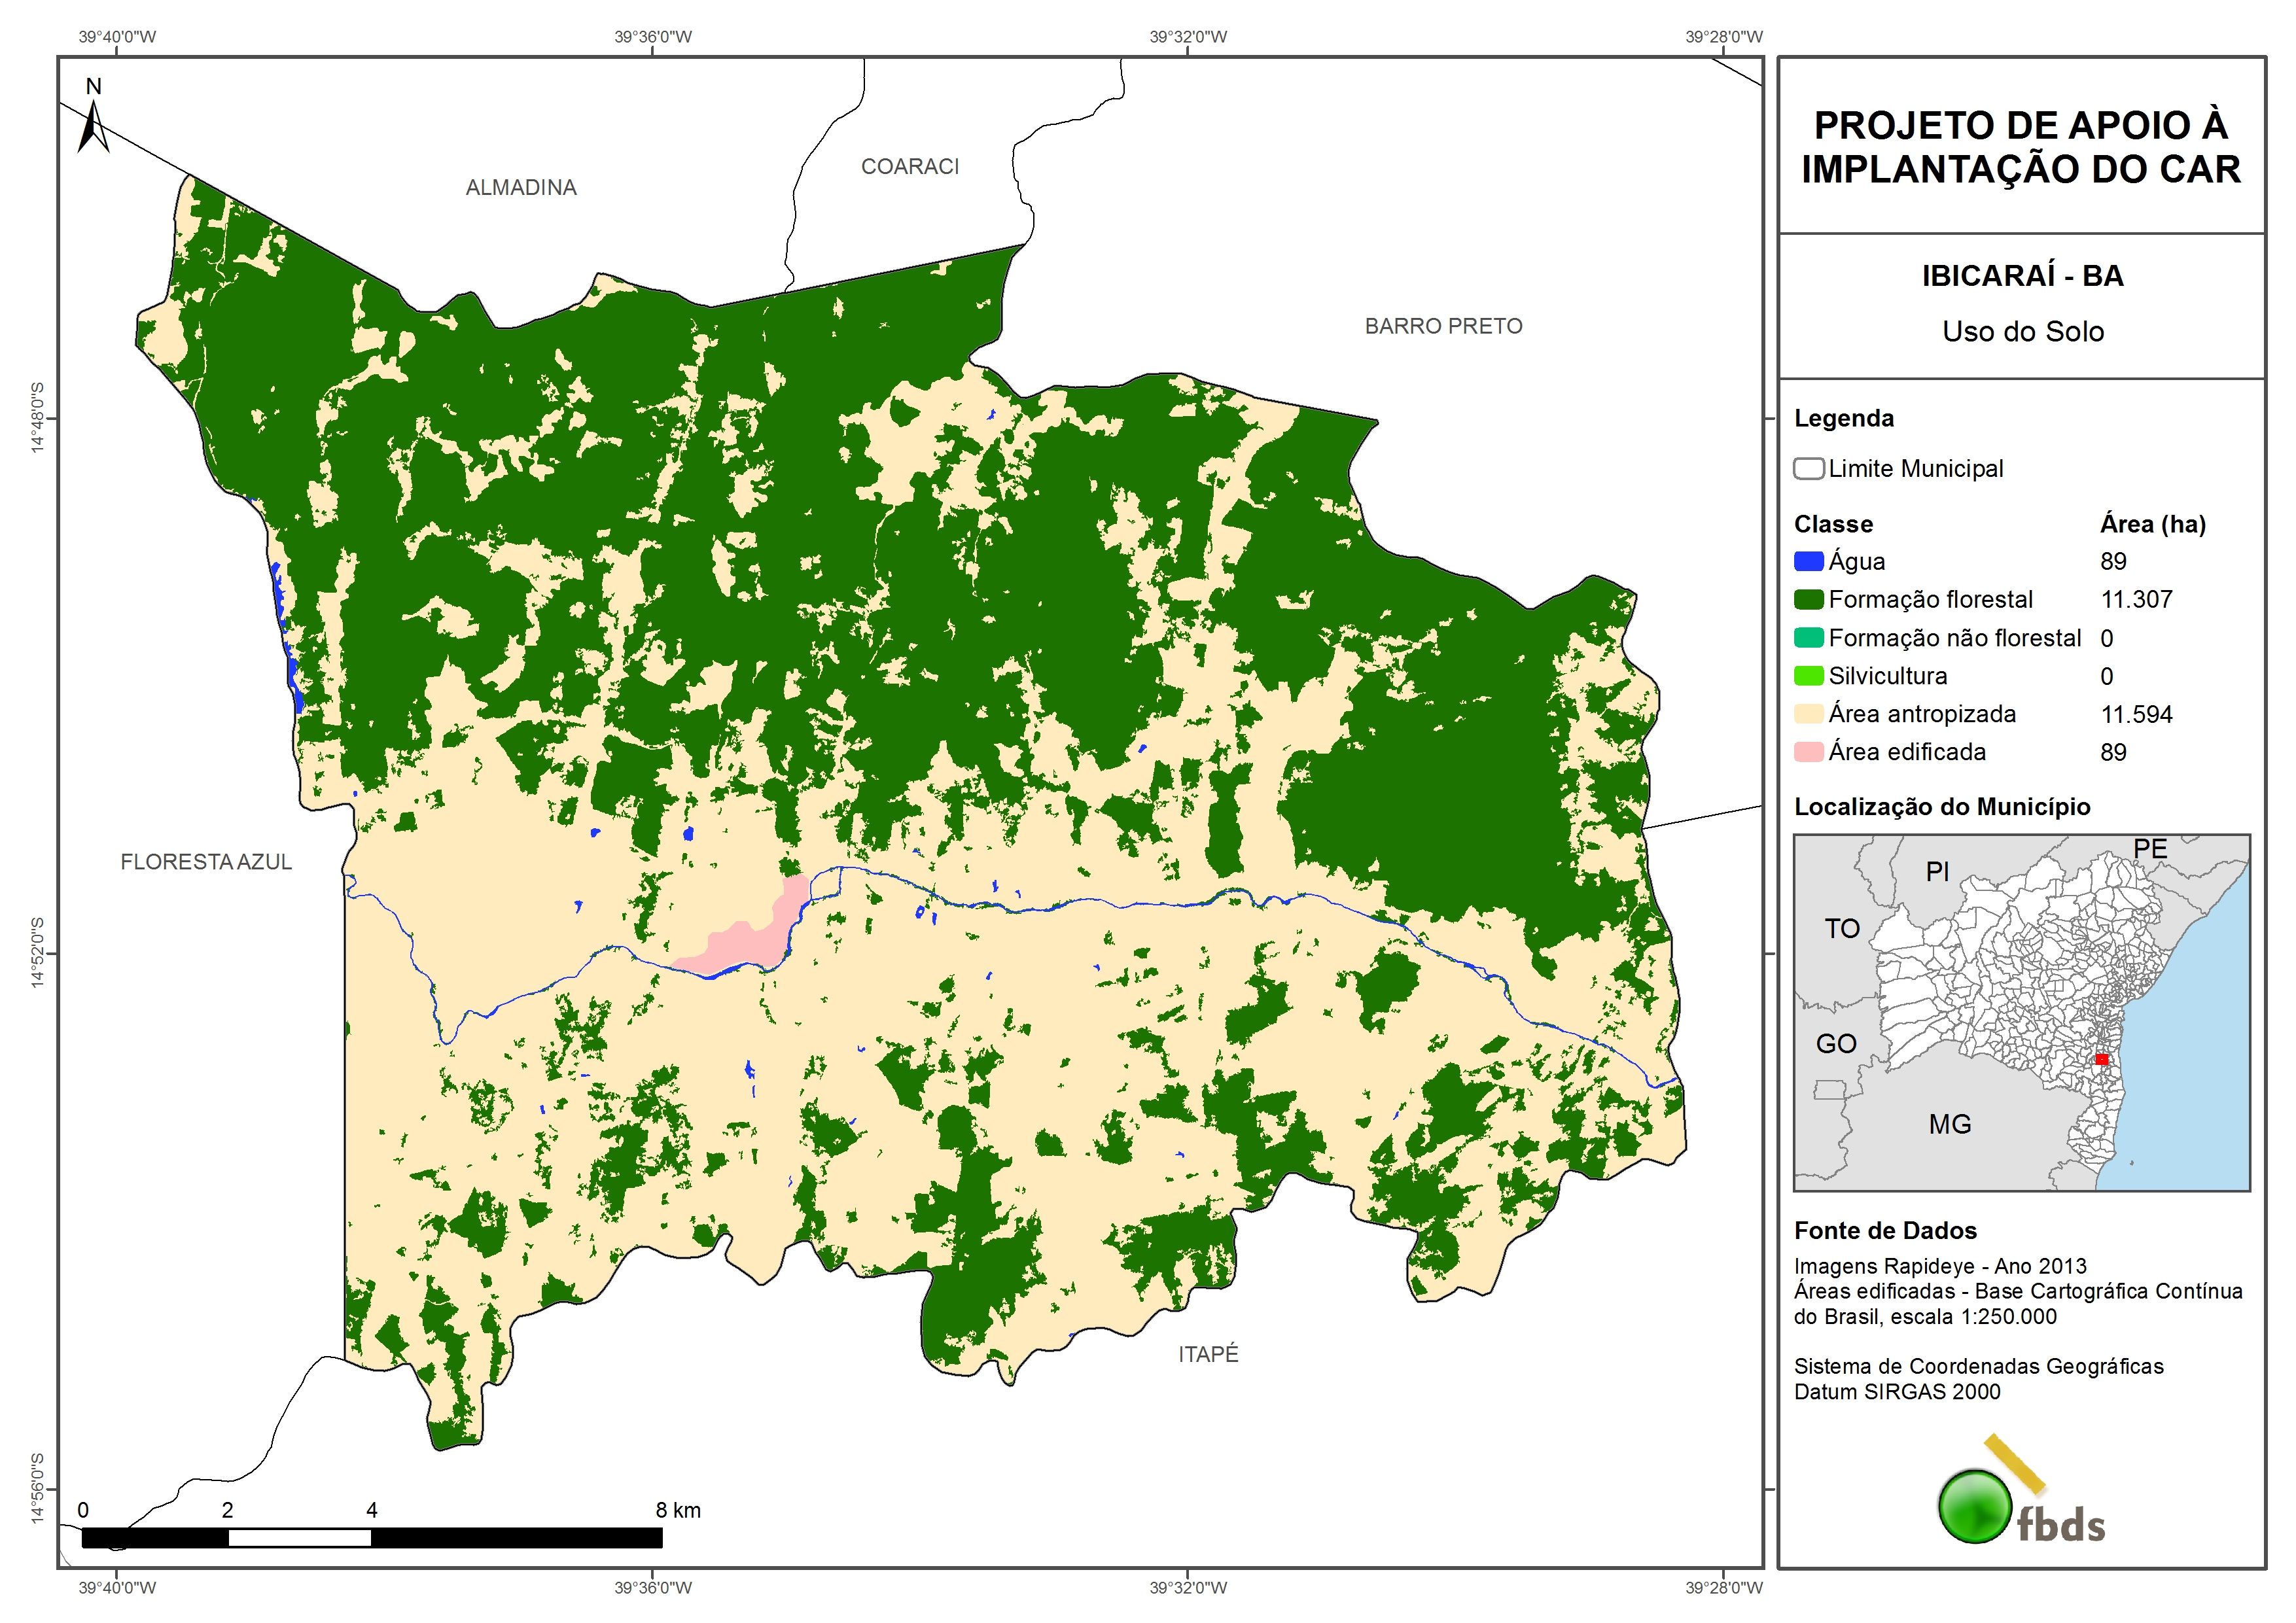Viewport: 2296px width, 1623px height.
Task: Click the ALMADINA municipality label
Action: (x=521, y=188)
